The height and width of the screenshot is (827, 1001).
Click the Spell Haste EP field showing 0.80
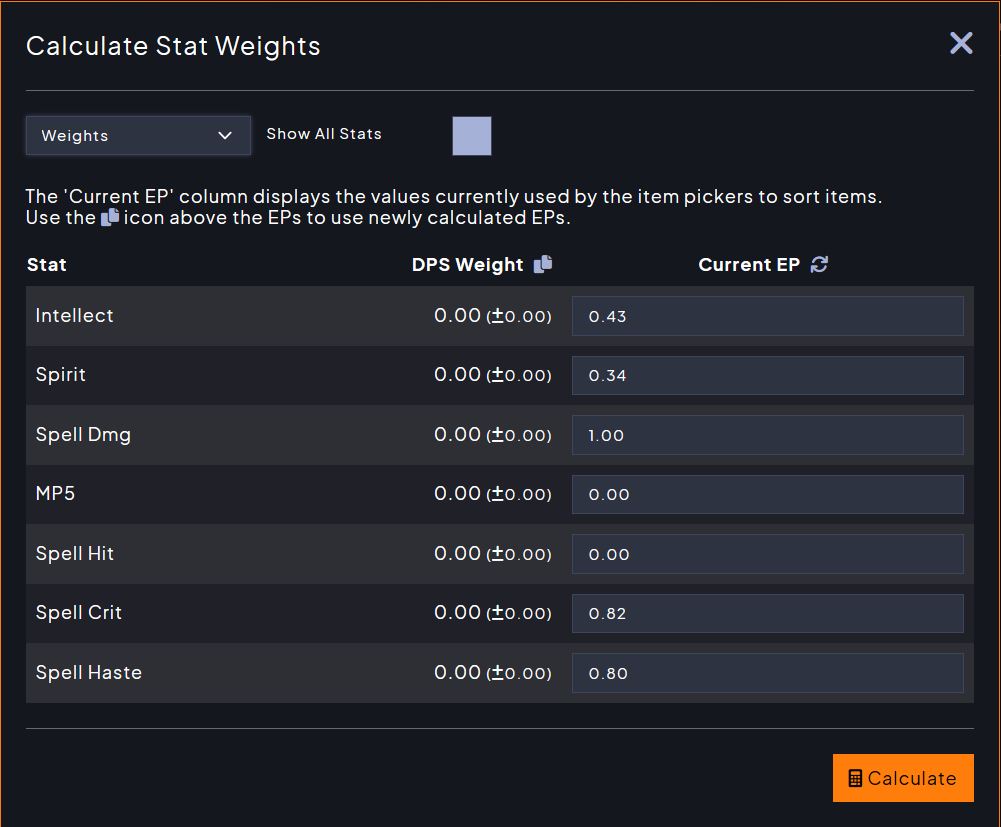767,673
